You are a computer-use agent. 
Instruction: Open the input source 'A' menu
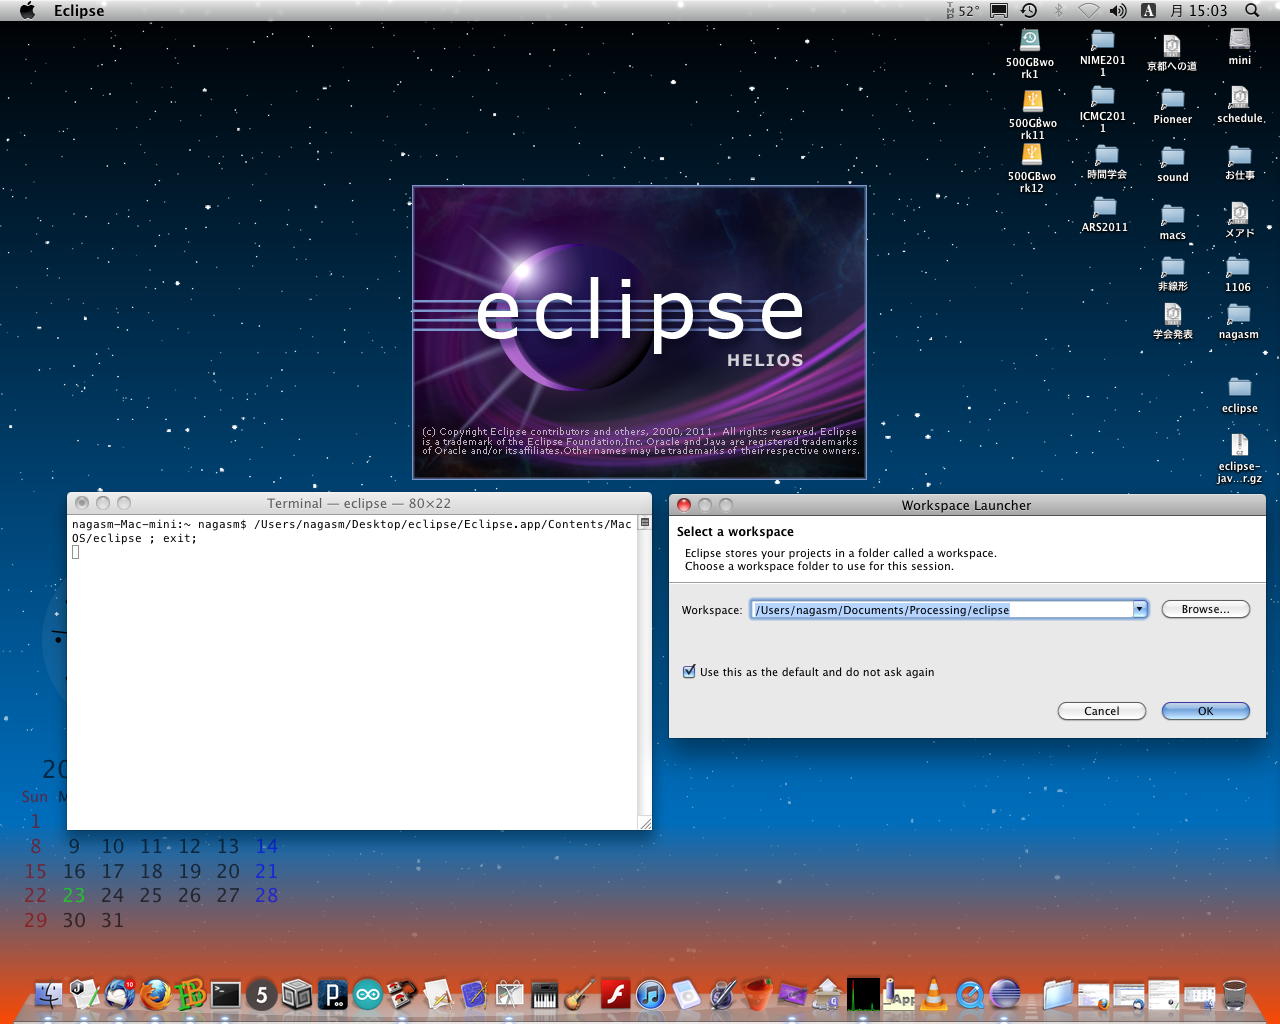[x=1148, y=10]
